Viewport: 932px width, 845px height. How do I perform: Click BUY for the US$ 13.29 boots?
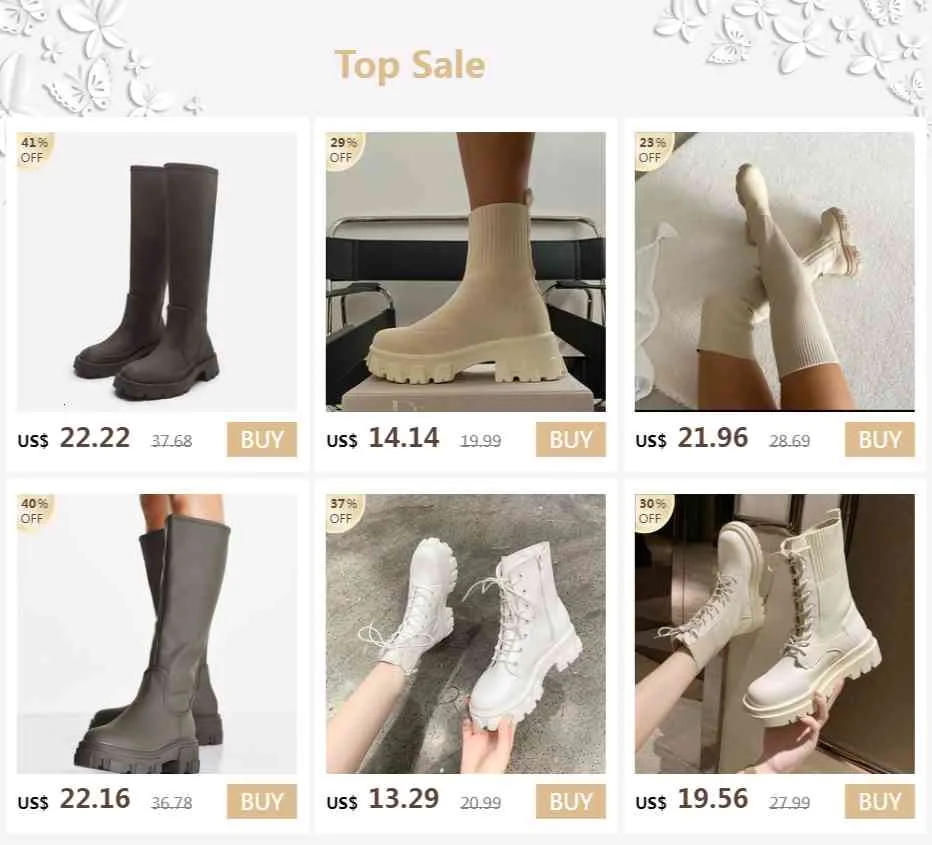571,801
